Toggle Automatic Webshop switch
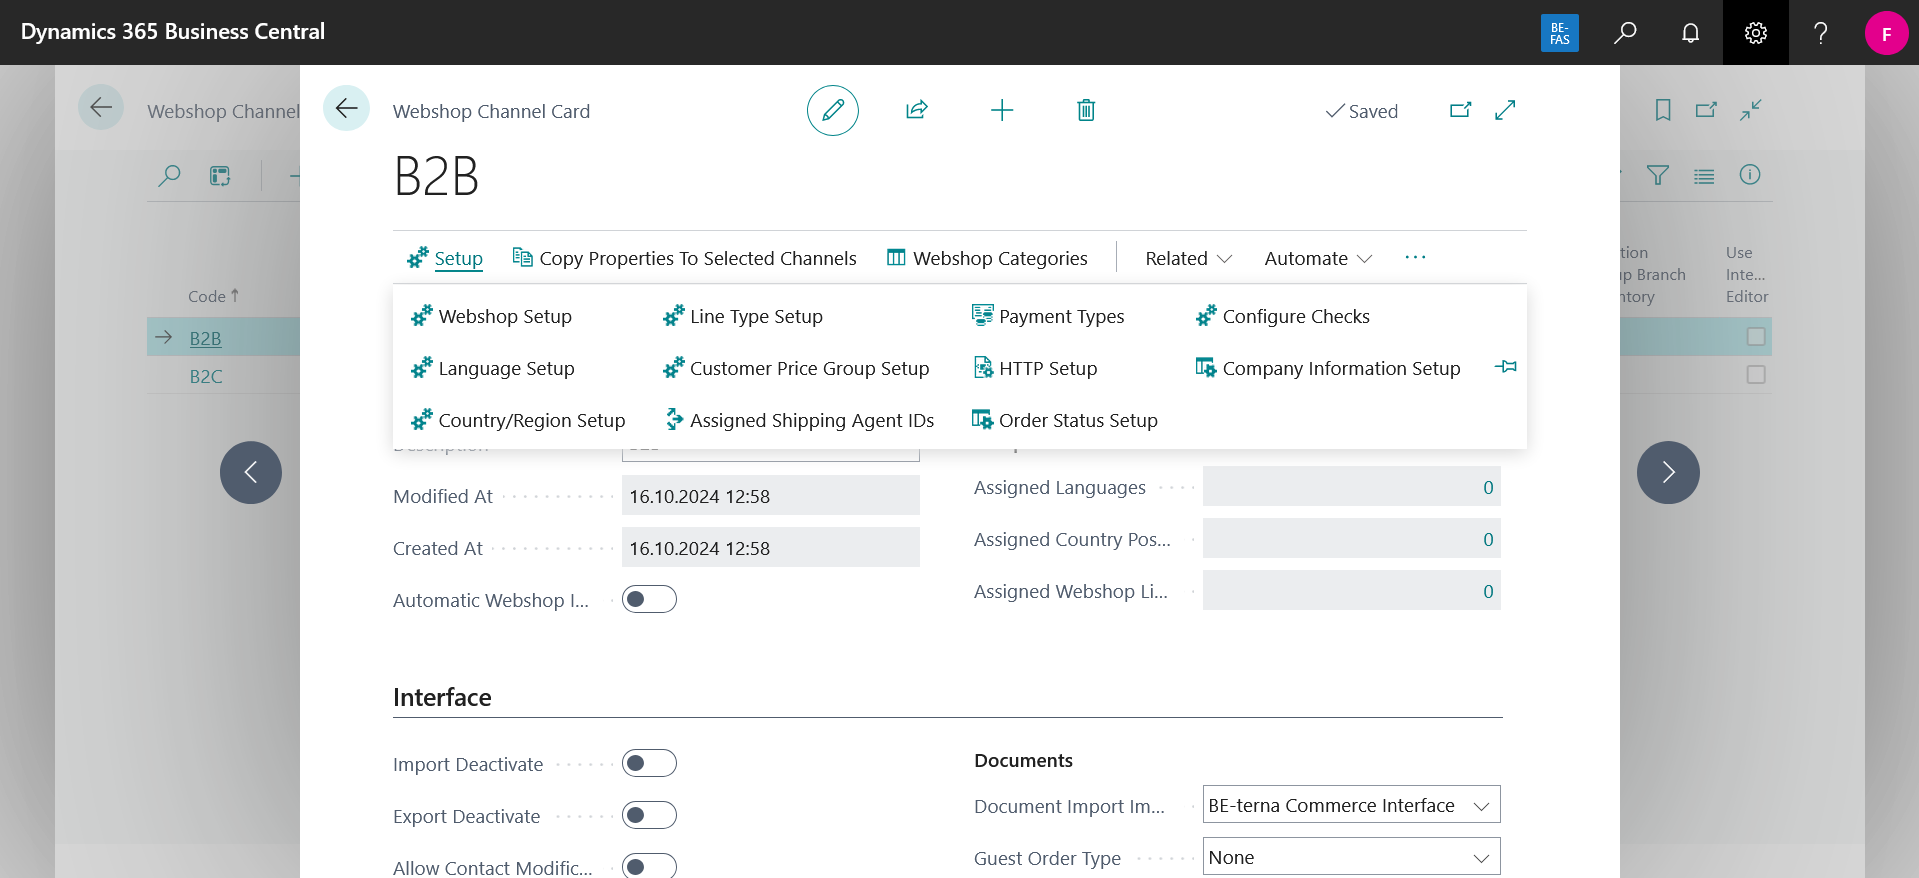This screenshot has height=878, width=1919. 649,599
